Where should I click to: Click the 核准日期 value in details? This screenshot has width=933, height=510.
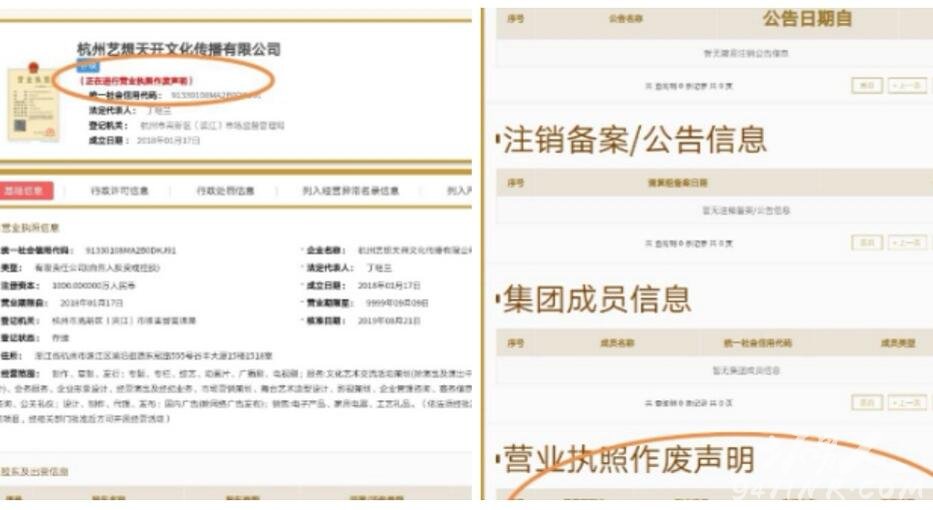click(x=389, y=321)
